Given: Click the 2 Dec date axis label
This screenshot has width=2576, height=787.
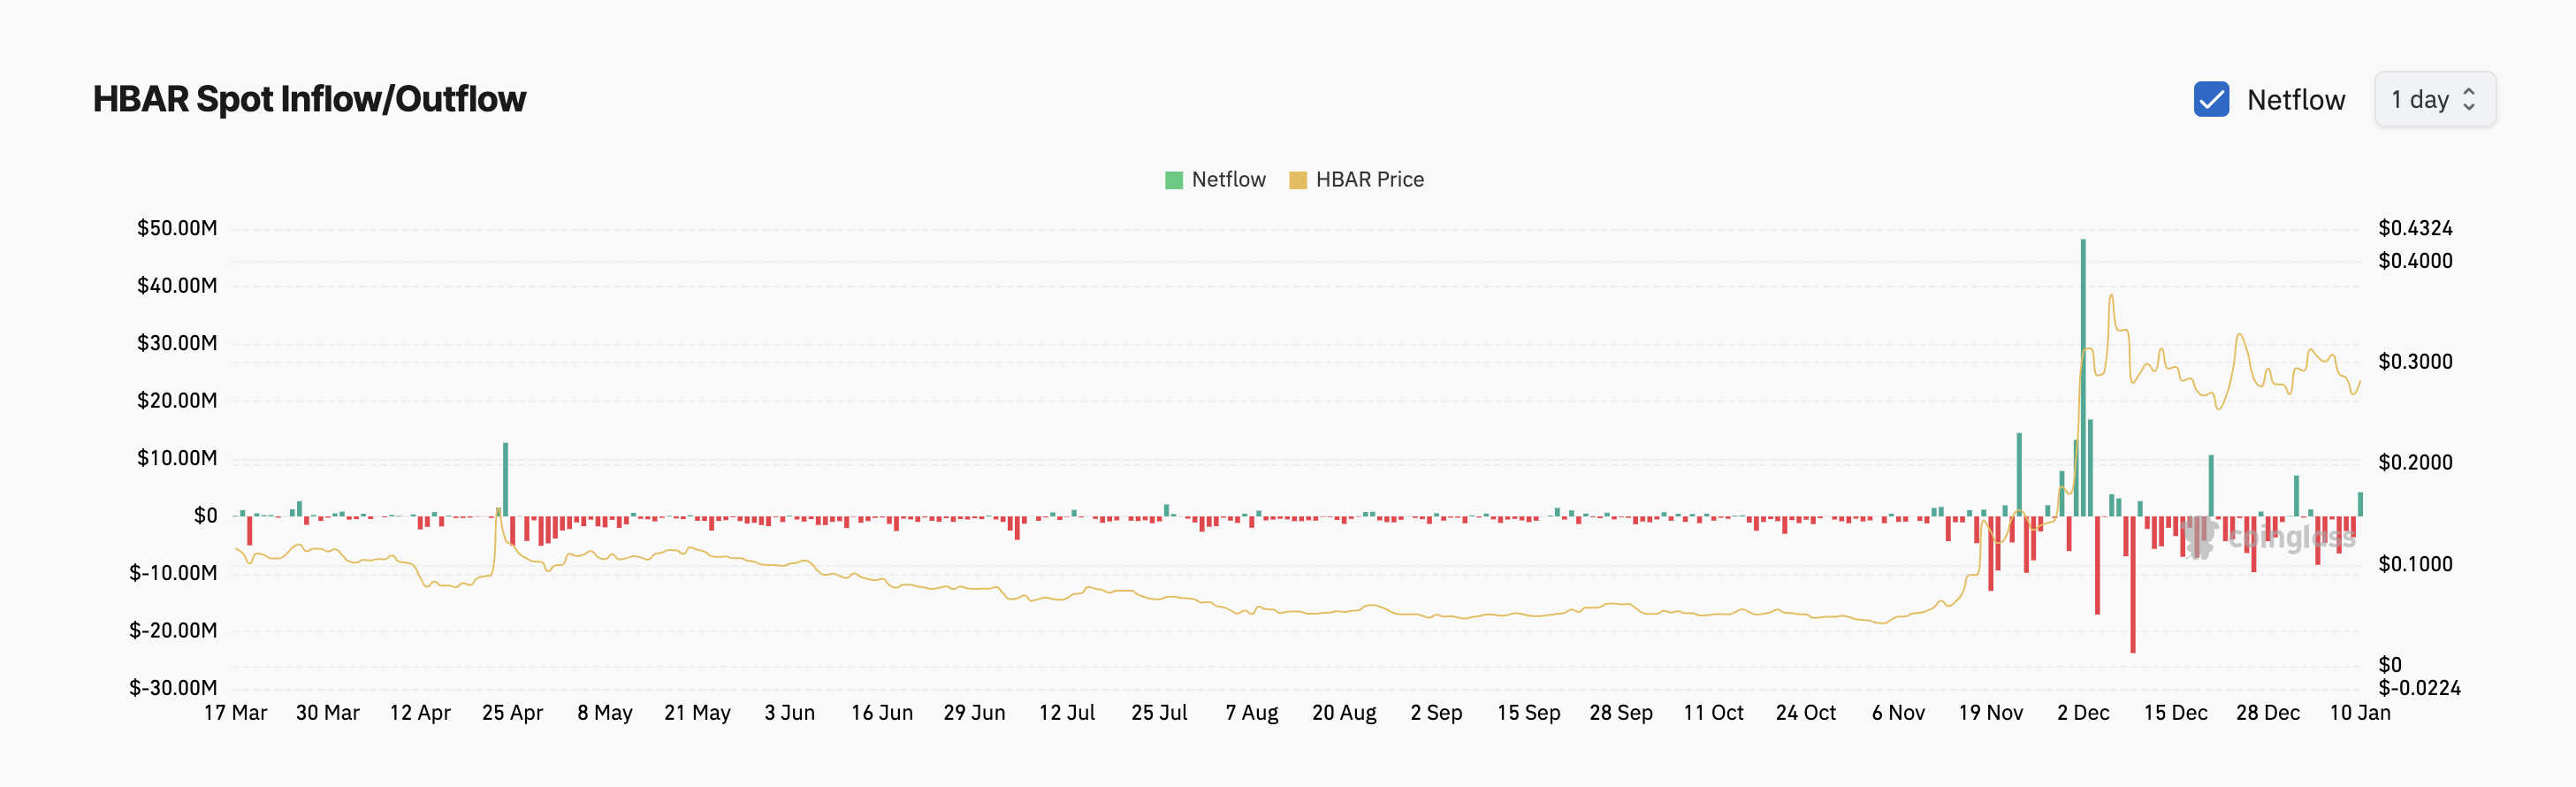Looking at the screenshot, I should click(2083, 713).
